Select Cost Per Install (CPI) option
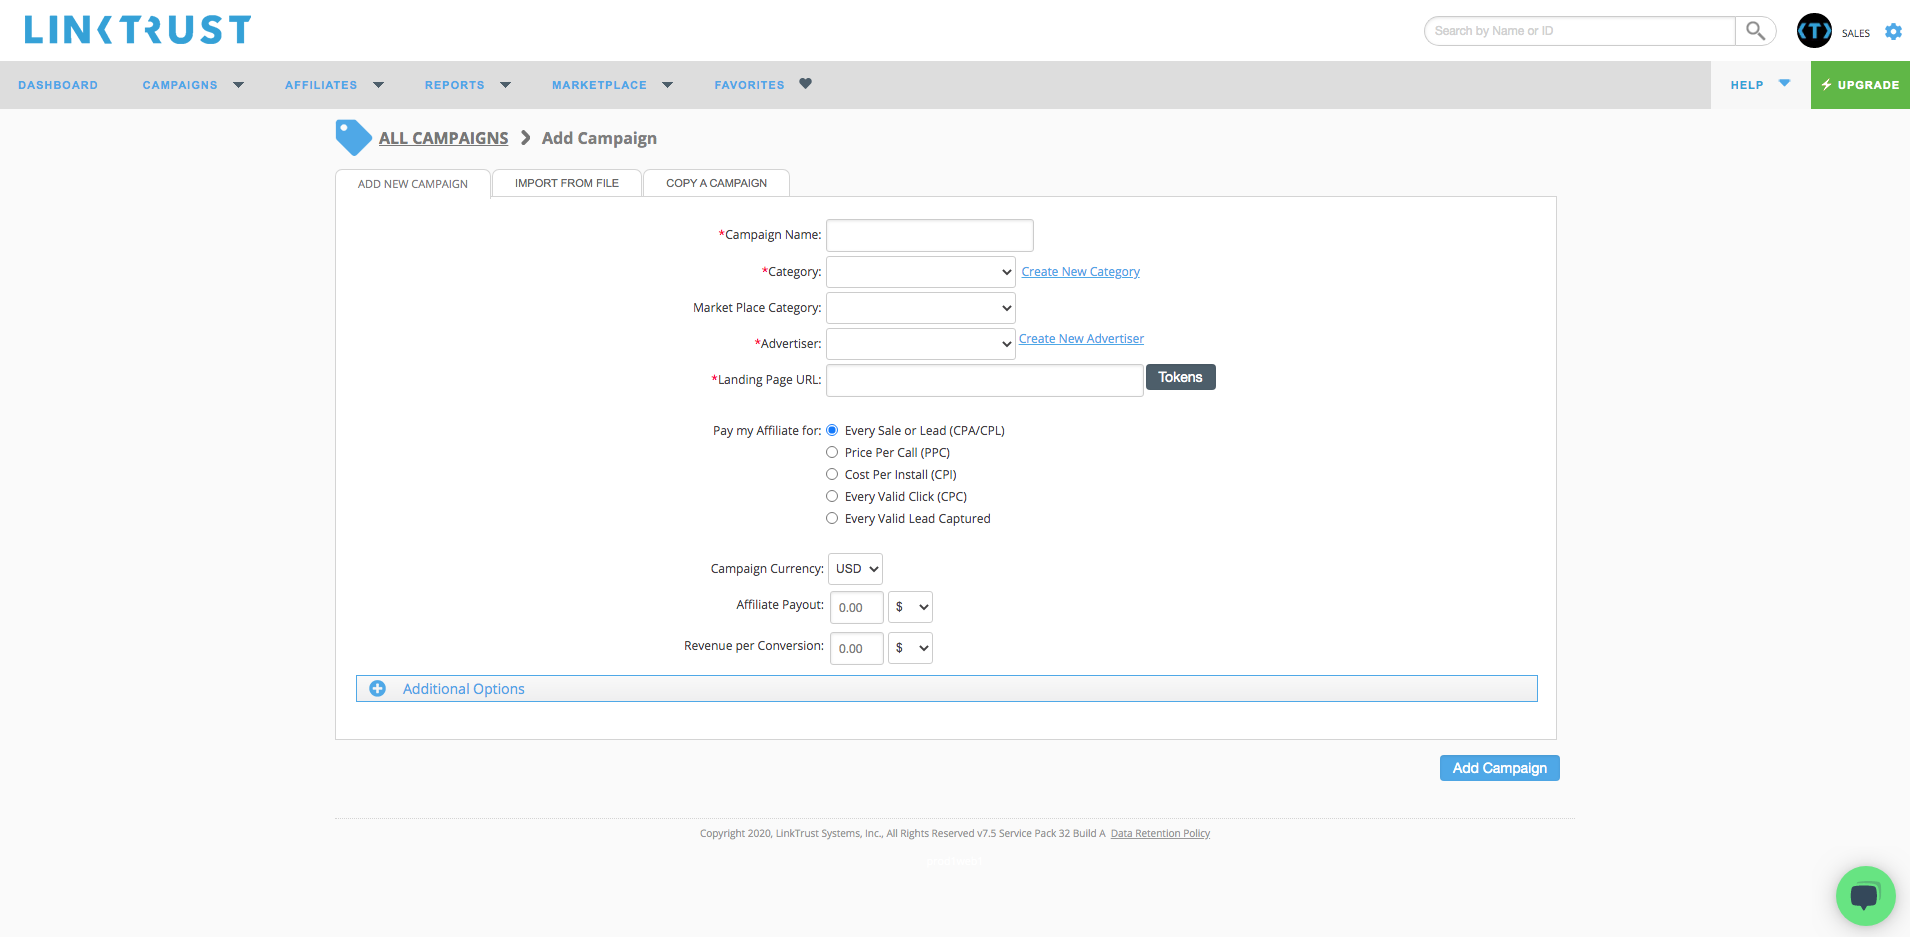Viewport: 1910px width, 937px height. pos(832,475)
